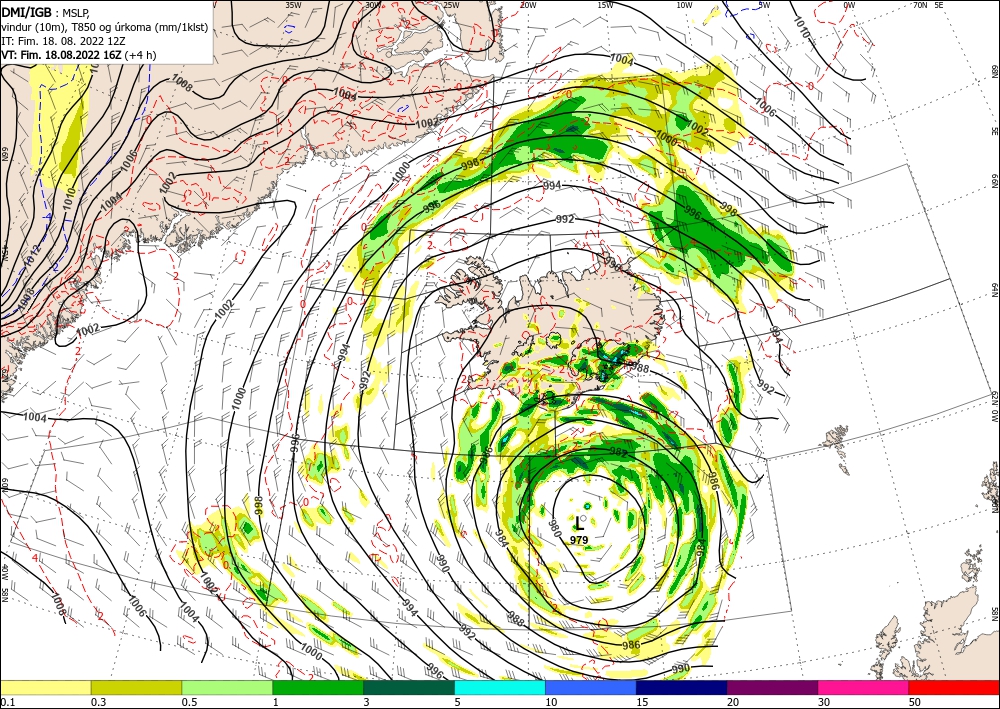This screenshot has width=1000, height=709.
Task: Click the yellow 0.1–0.3 legend swatch
Action: pyautogui.click(x=45, y=687)
